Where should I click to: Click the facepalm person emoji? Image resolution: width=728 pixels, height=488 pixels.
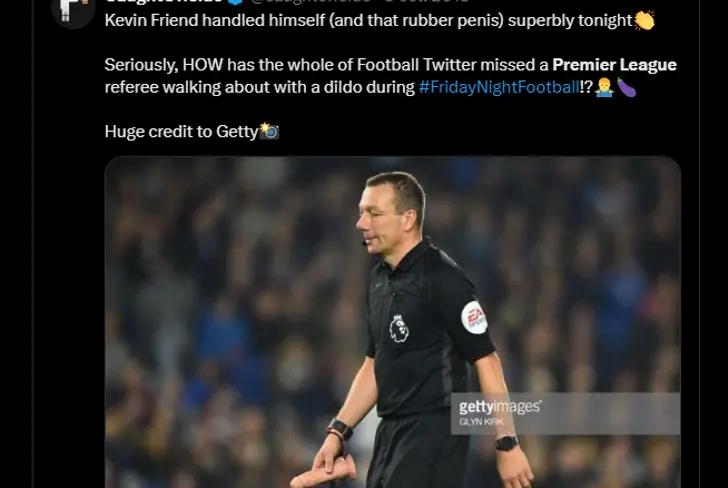point(604,87)
